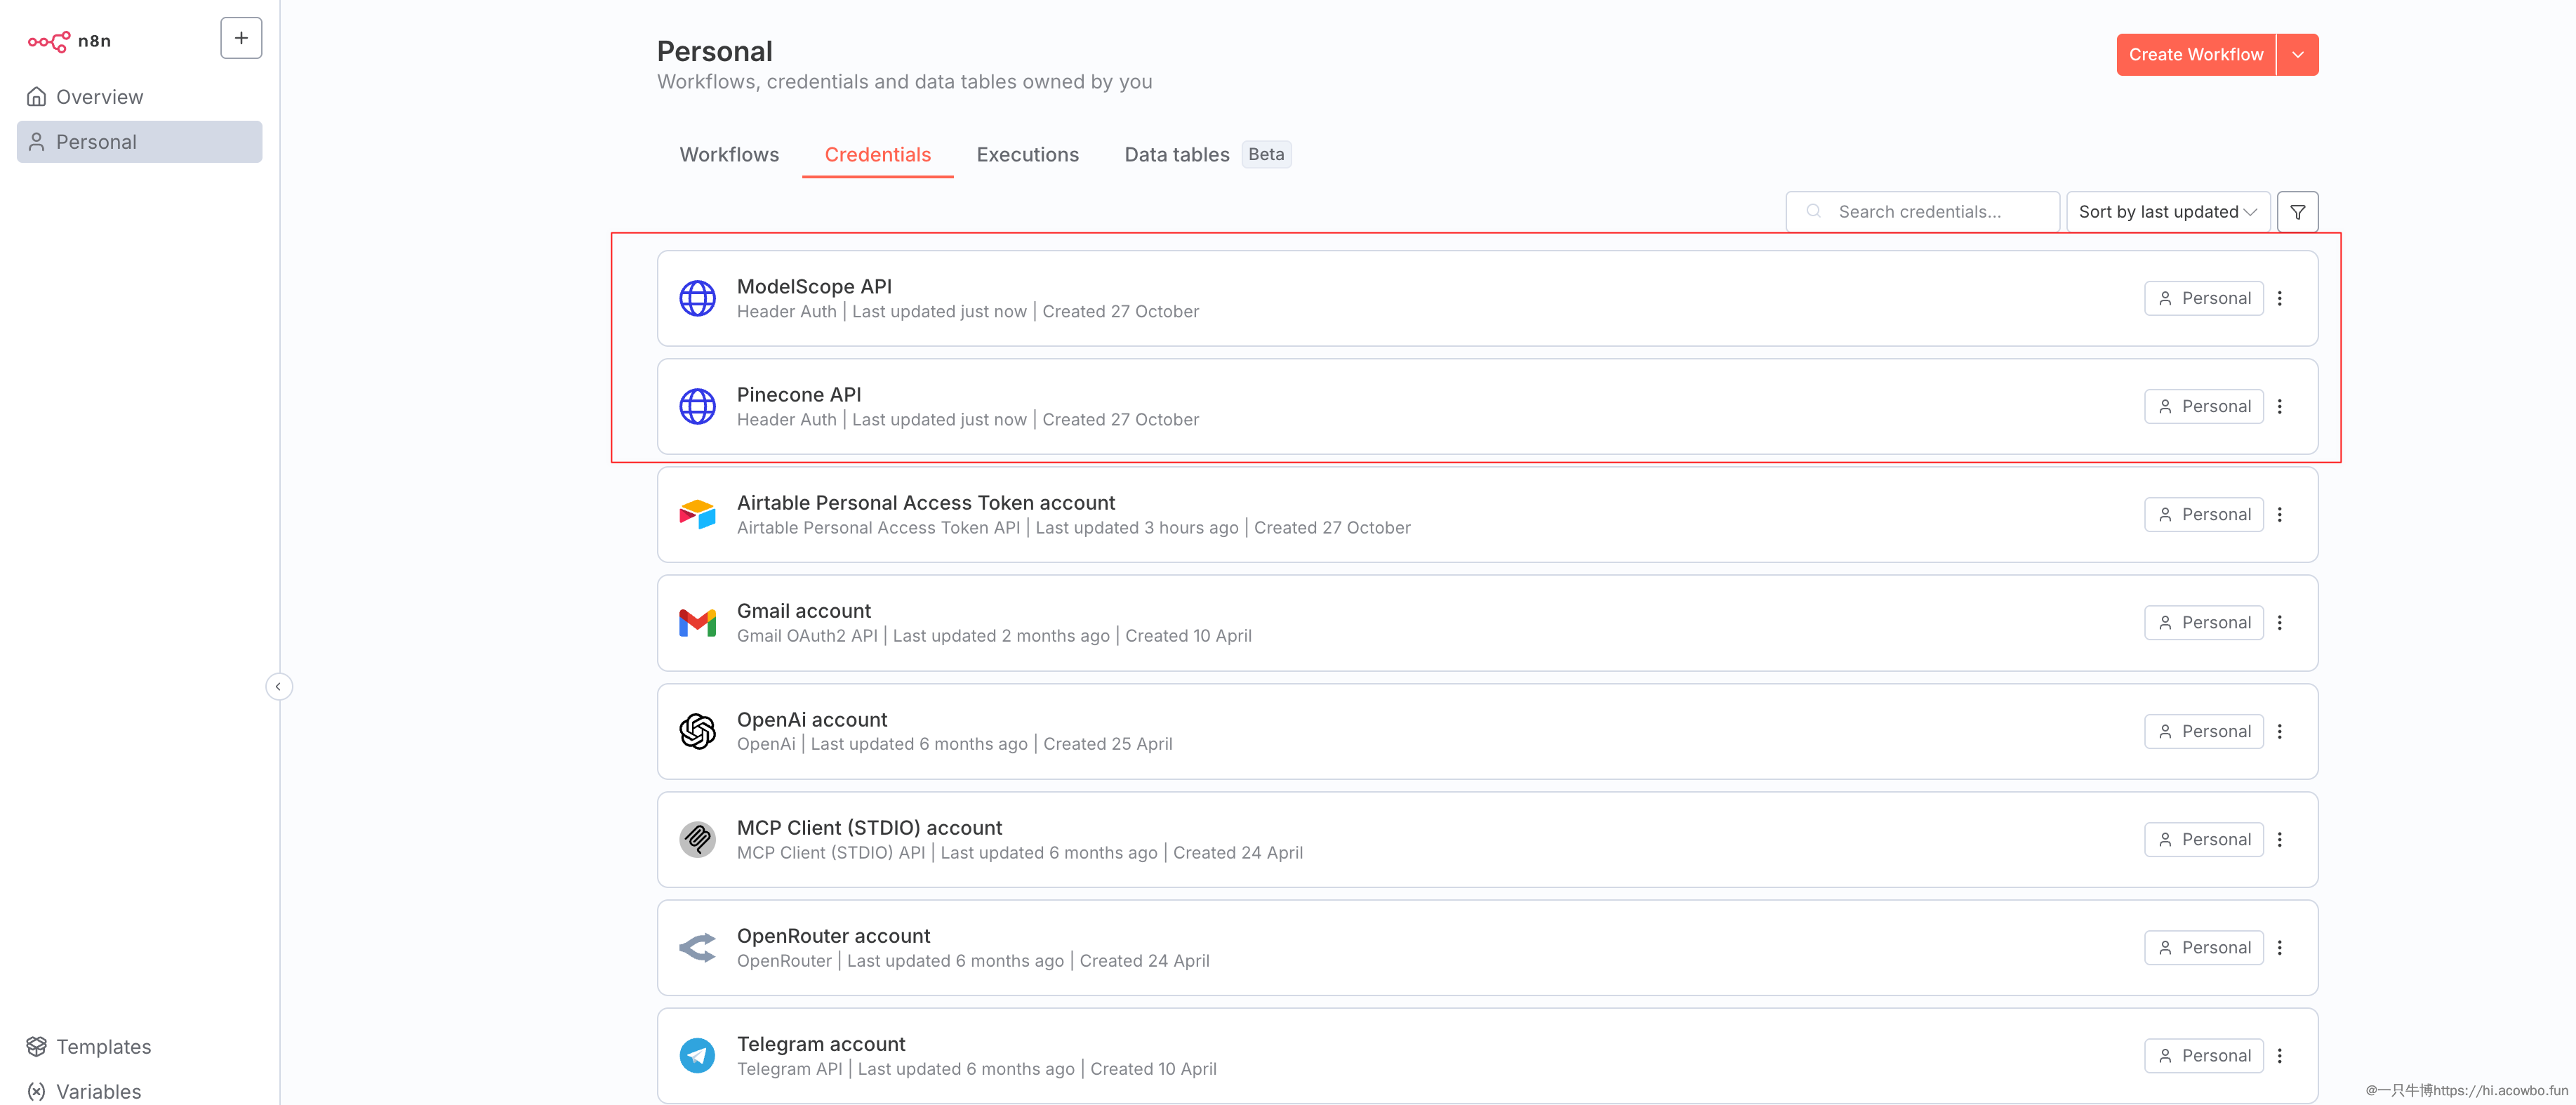Click the n8n logo icon
The image size is (2576, 1105).
point(49,41)
